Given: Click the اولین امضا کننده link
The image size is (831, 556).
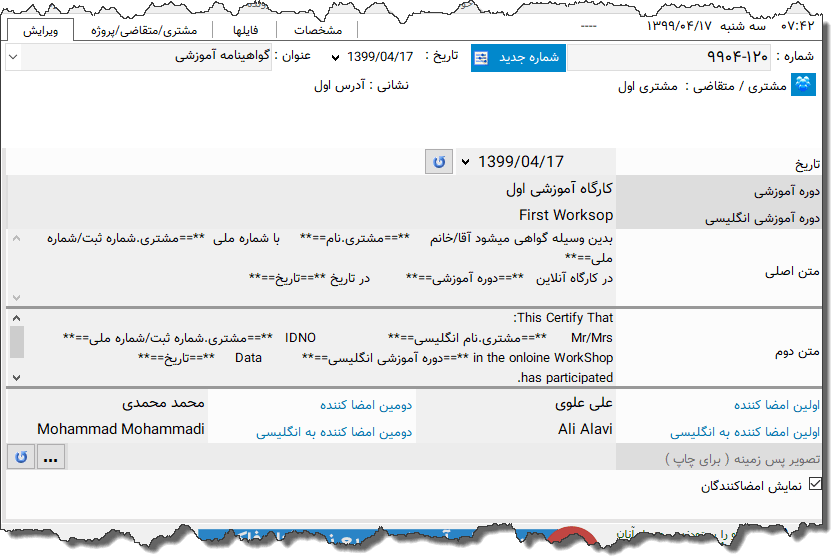Looking at the screenshot, I should (x=776, y=405).
